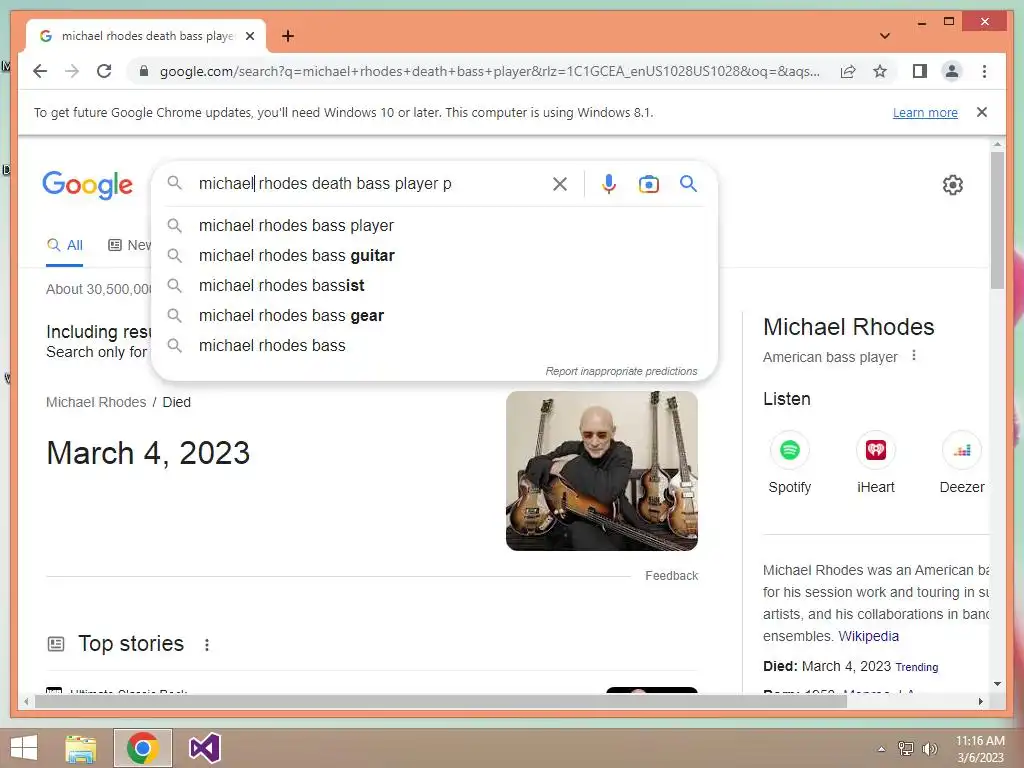Image resolution: width=1024 pixels, height=768 pixels.
Task: Click the 'March 4, 2023' answer text
Action: (x=148, y=453)
